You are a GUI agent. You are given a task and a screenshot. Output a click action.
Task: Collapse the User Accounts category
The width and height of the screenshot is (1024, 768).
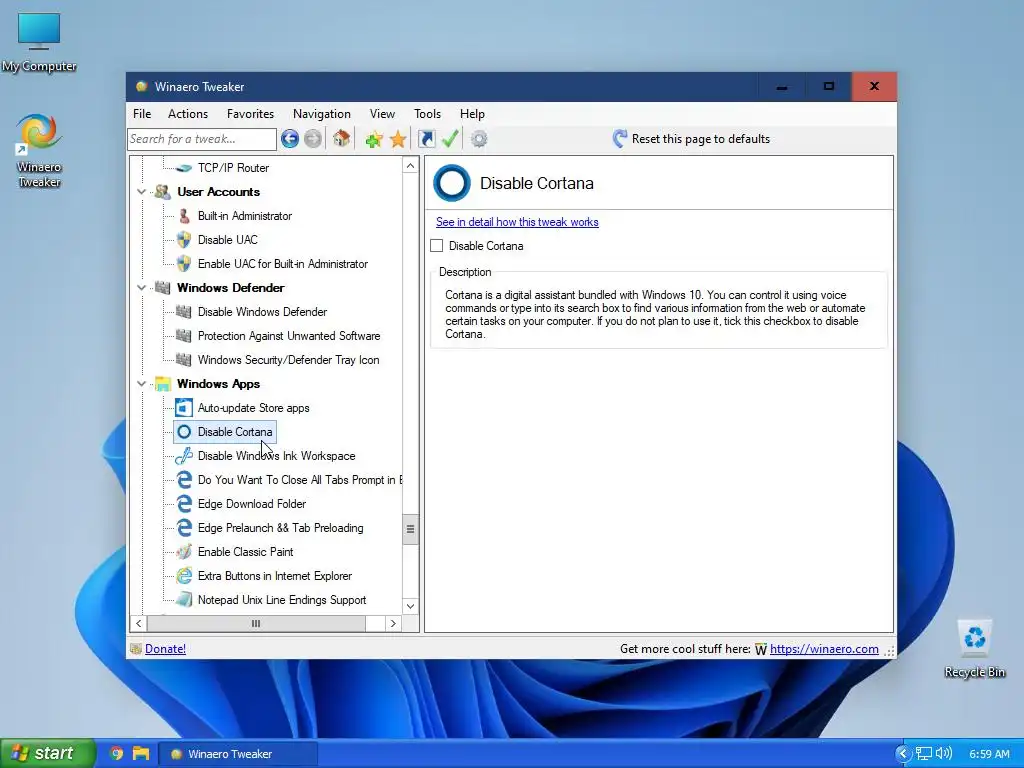(141, 191)
